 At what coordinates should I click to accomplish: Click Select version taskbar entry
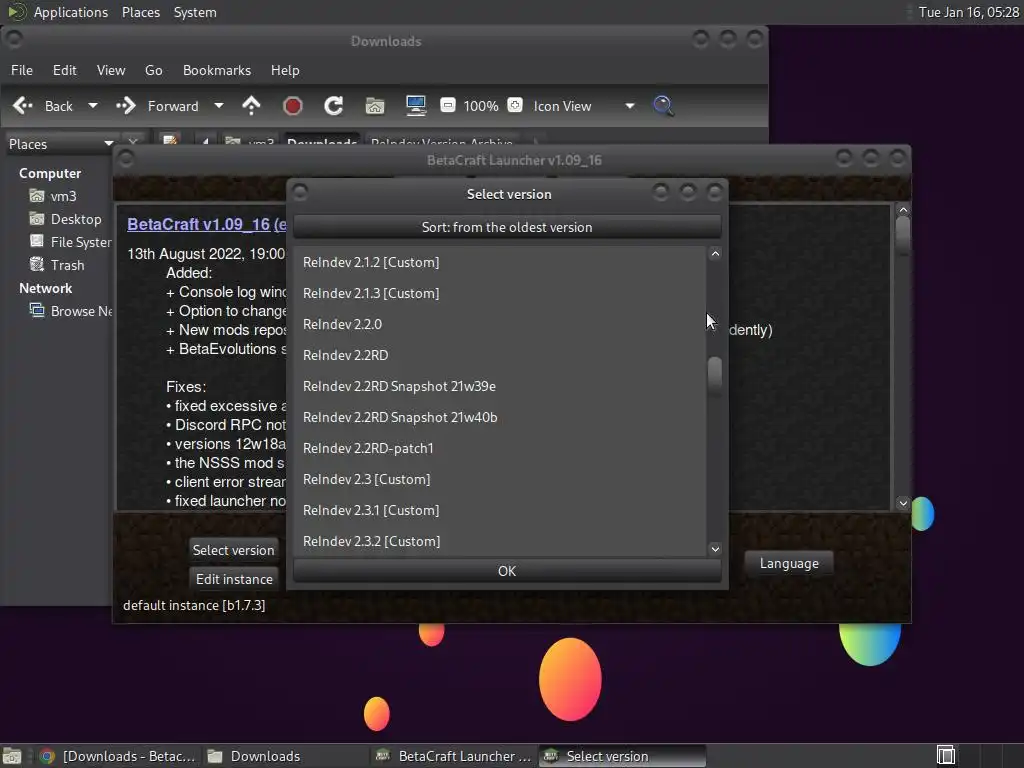(x=622, y=756)
